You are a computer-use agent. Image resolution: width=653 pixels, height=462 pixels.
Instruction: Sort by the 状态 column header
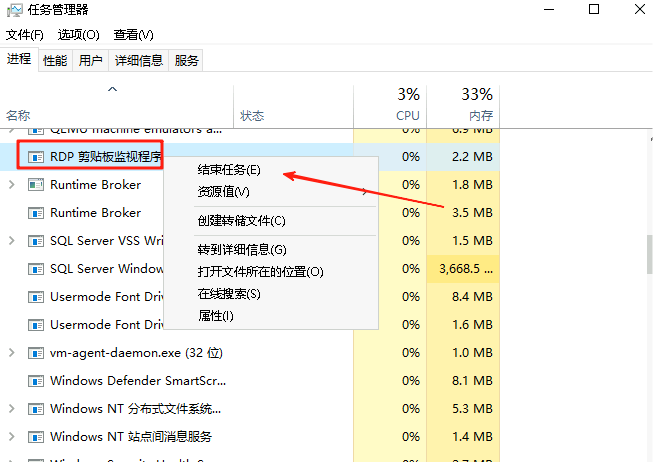(294, 107)
